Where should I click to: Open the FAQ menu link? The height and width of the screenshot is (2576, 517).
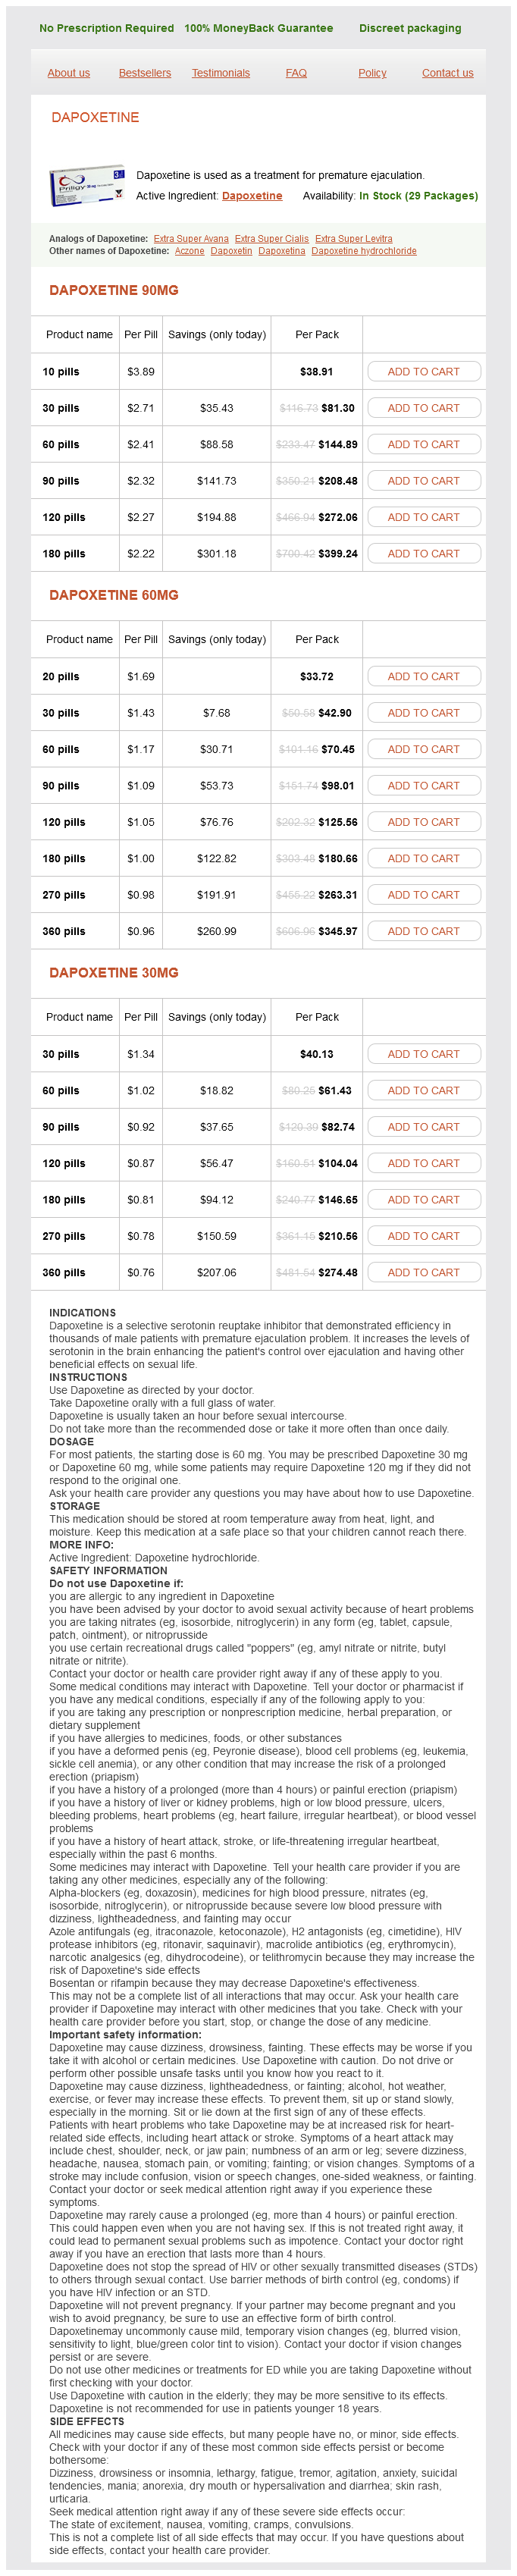pos(296,73)
